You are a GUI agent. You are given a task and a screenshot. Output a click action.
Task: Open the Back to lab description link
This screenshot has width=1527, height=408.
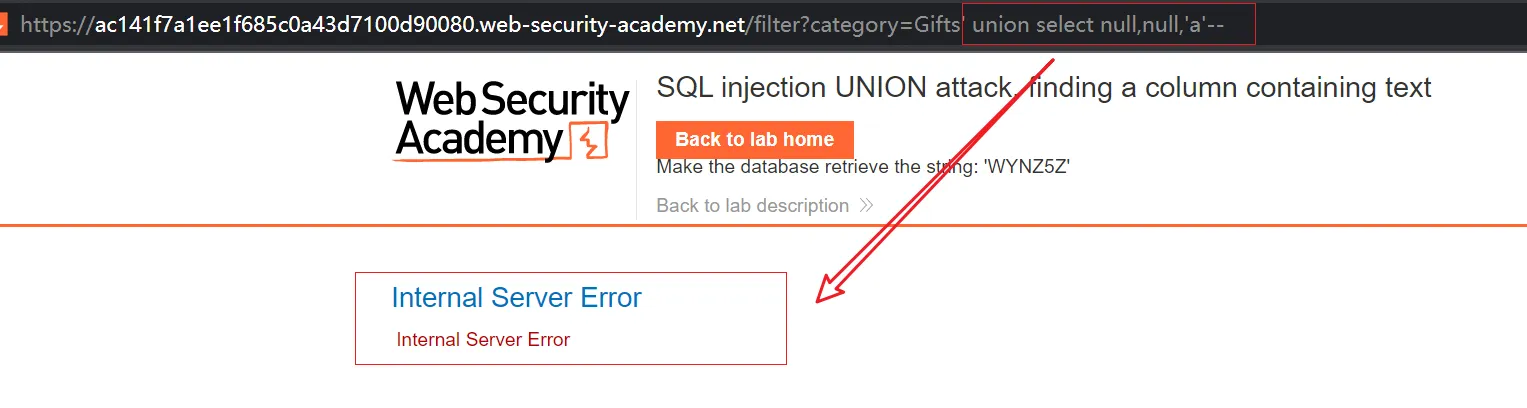[752, 206]
